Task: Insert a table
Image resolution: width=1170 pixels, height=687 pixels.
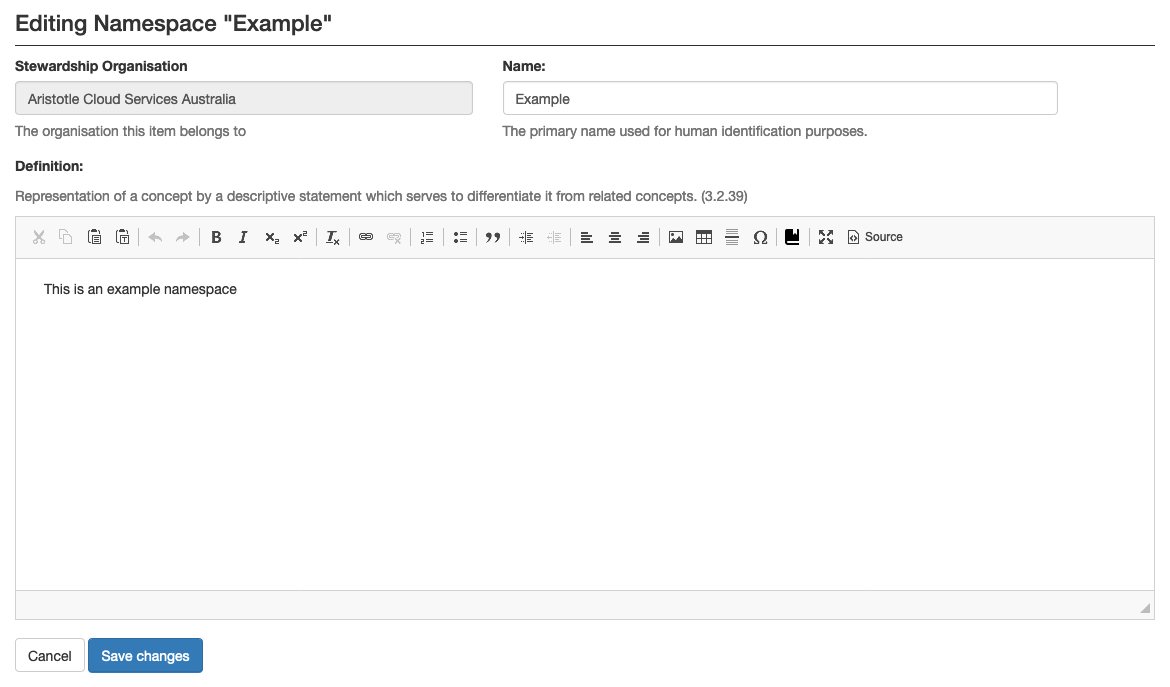Action: [704, 238]
